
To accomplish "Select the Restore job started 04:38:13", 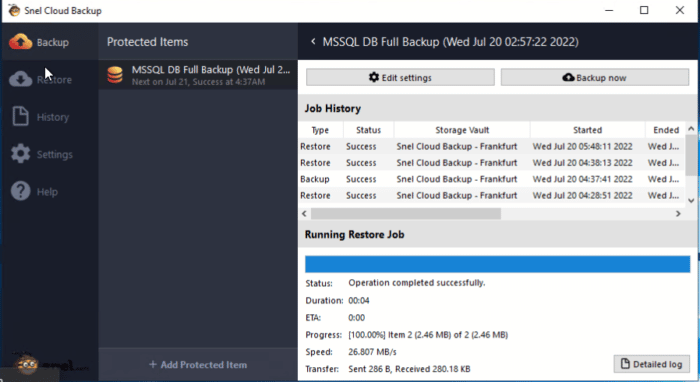I will point(491,163).
